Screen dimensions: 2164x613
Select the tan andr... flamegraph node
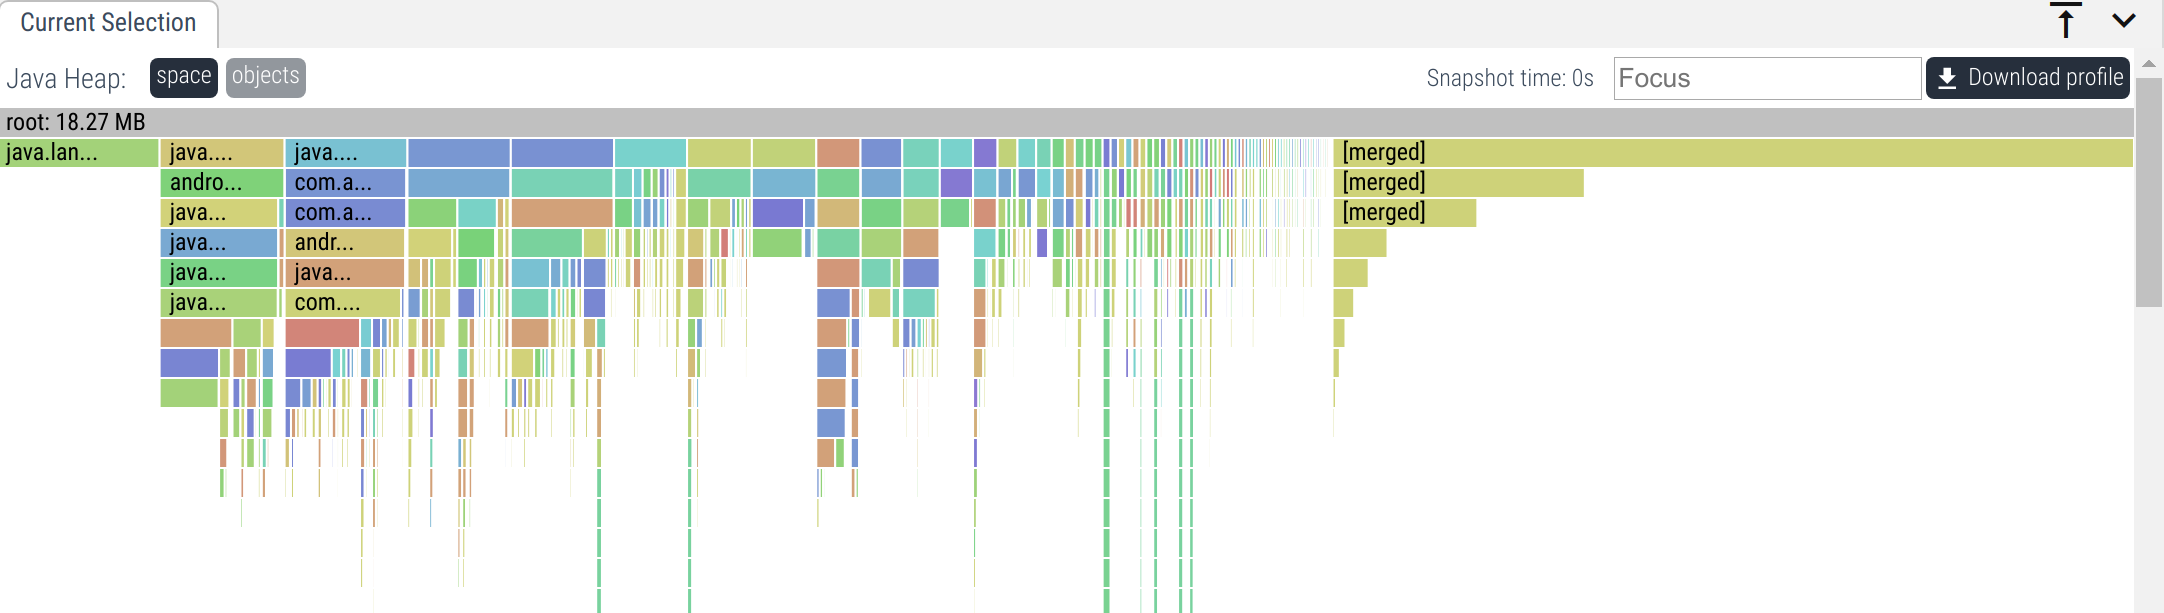345,243
